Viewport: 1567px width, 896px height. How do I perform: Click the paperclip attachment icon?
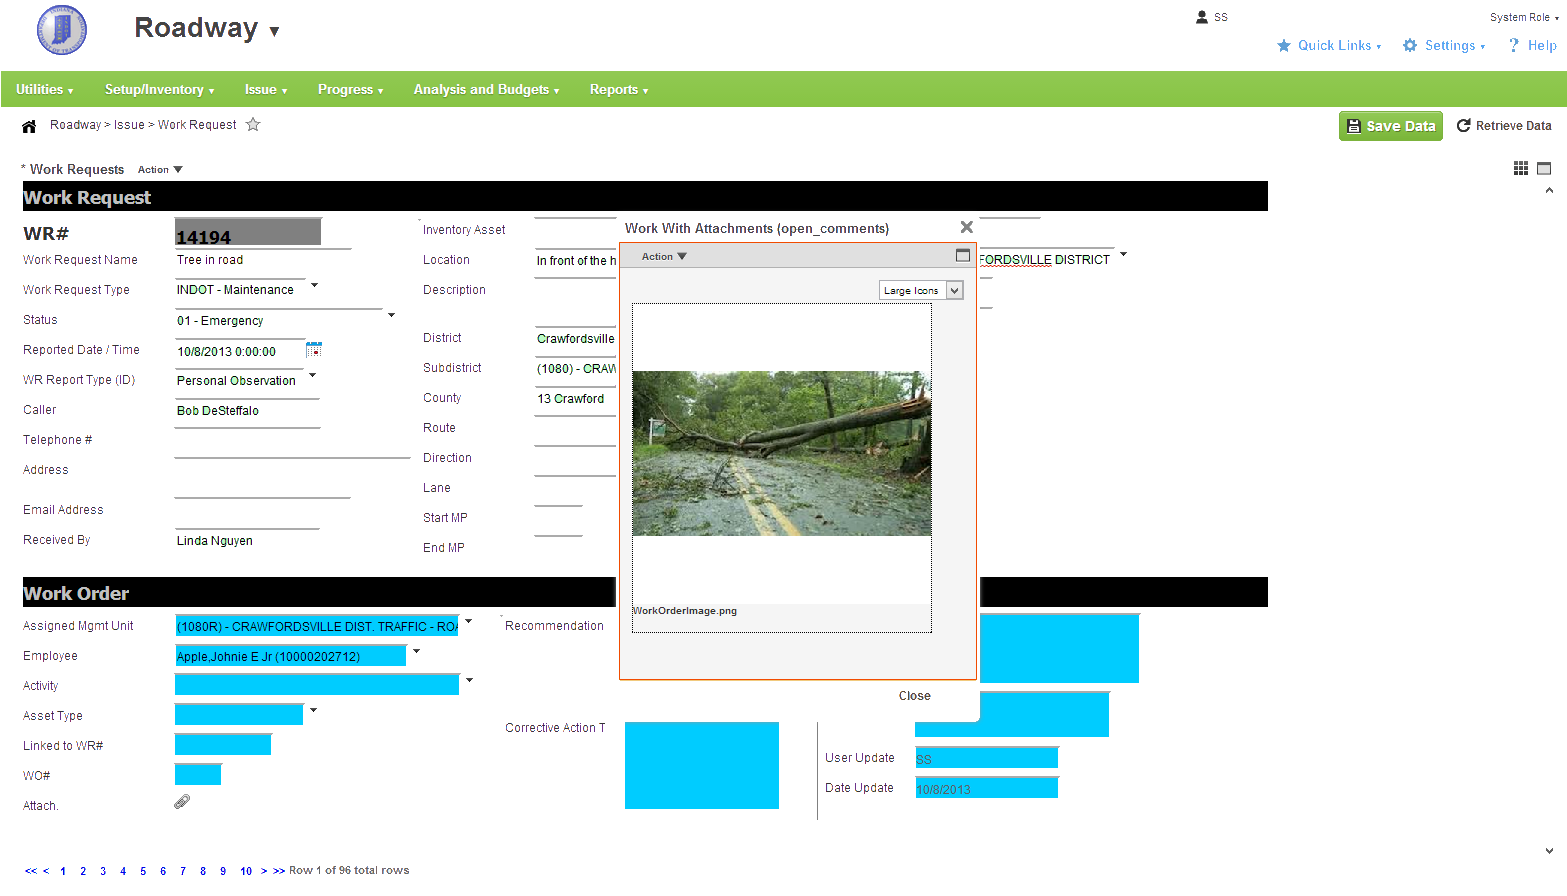point(181,801)
